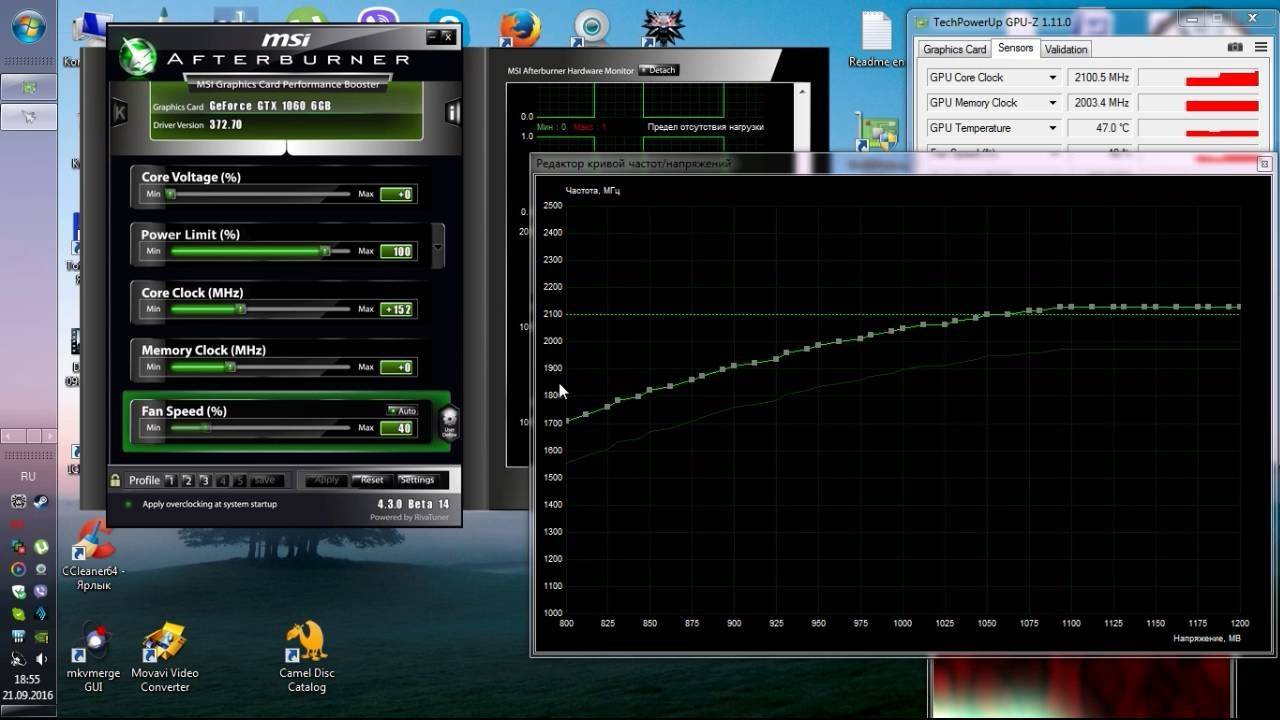Open the Afterburner info 'i' side button
1280x720 pixels.
[x=452, y=112]
